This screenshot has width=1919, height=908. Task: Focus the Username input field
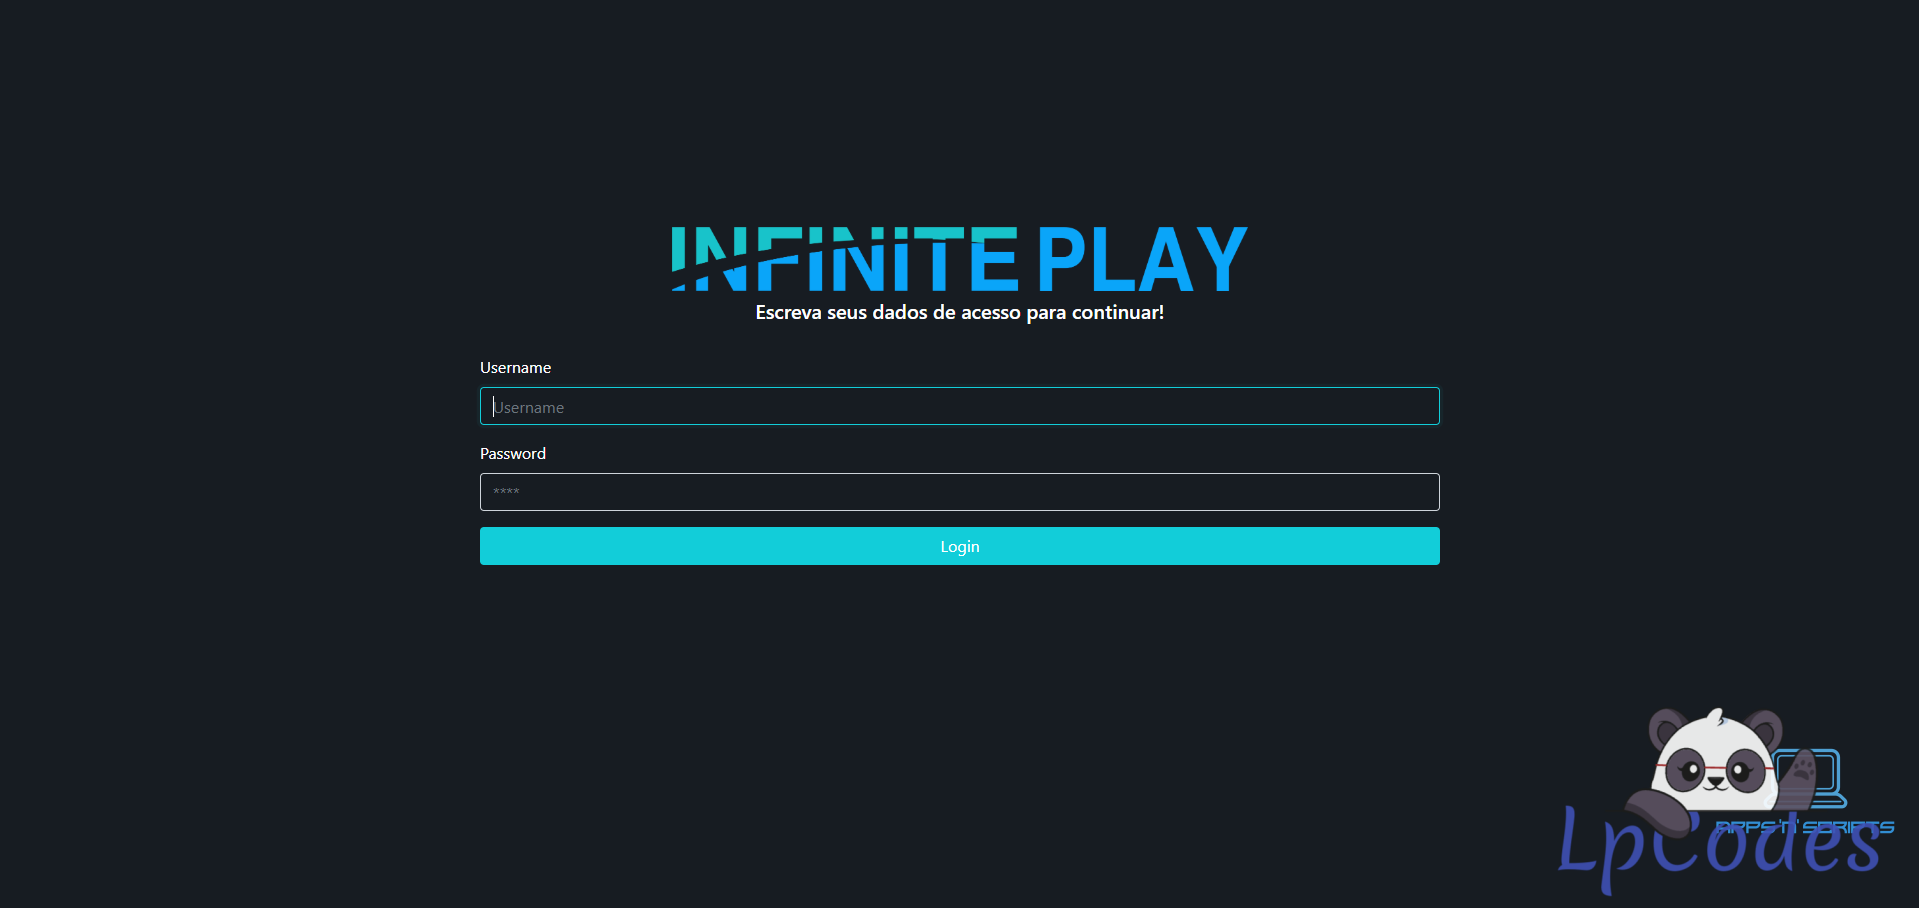pyautogui.click(x=959, y=406)
